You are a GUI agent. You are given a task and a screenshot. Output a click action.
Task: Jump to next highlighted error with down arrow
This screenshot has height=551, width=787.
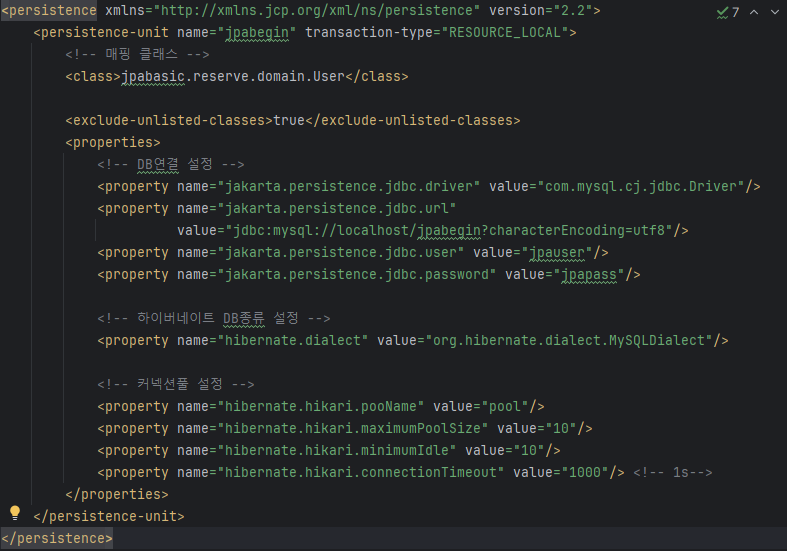(774, 12)
